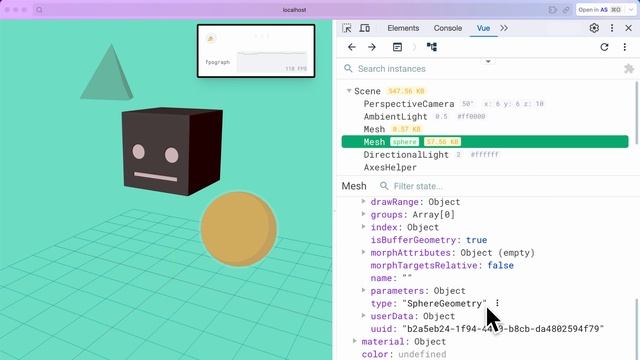Click the sphere tag on Mesh

(x=404, y=142)
